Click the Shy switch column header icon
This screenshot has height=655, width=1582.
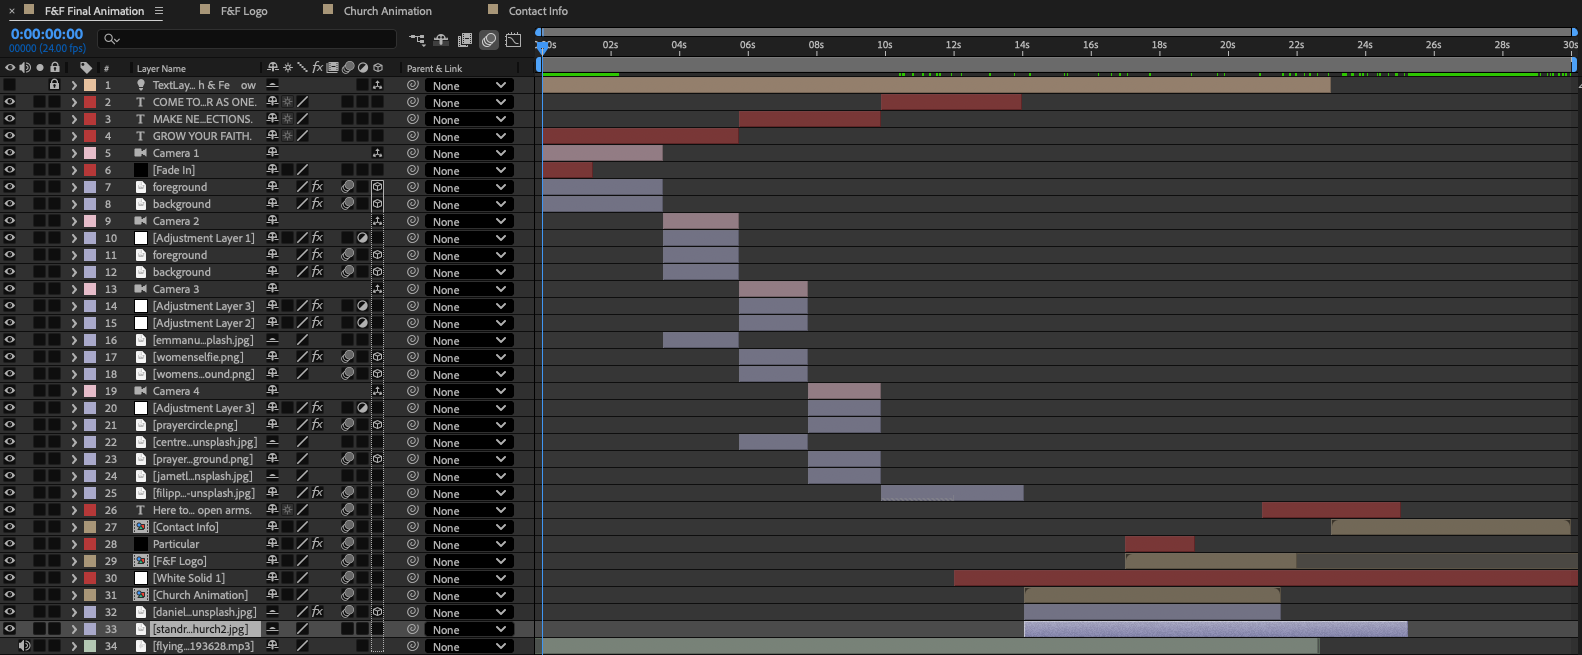(272, 68)
